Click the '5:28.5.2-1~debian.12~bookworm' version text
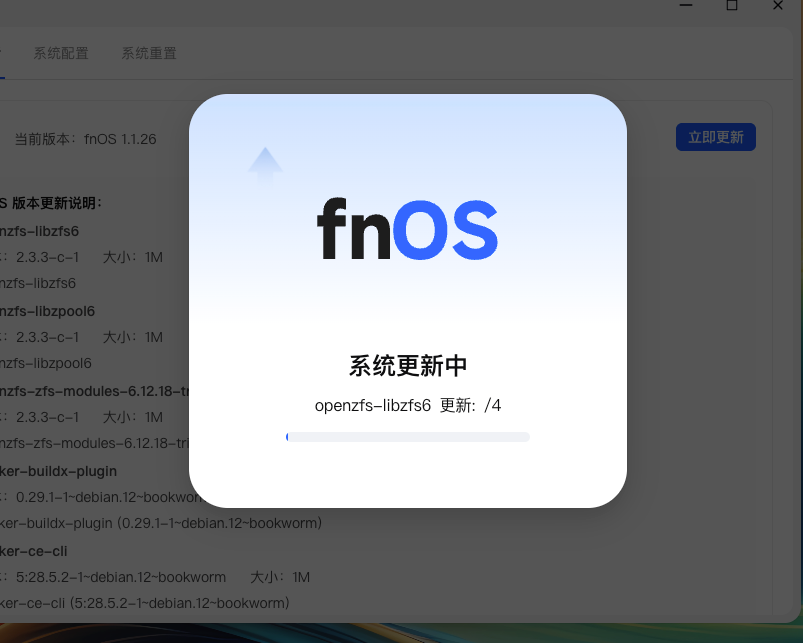This screenshot has width=803, height=643. click(x=121, y=577)
